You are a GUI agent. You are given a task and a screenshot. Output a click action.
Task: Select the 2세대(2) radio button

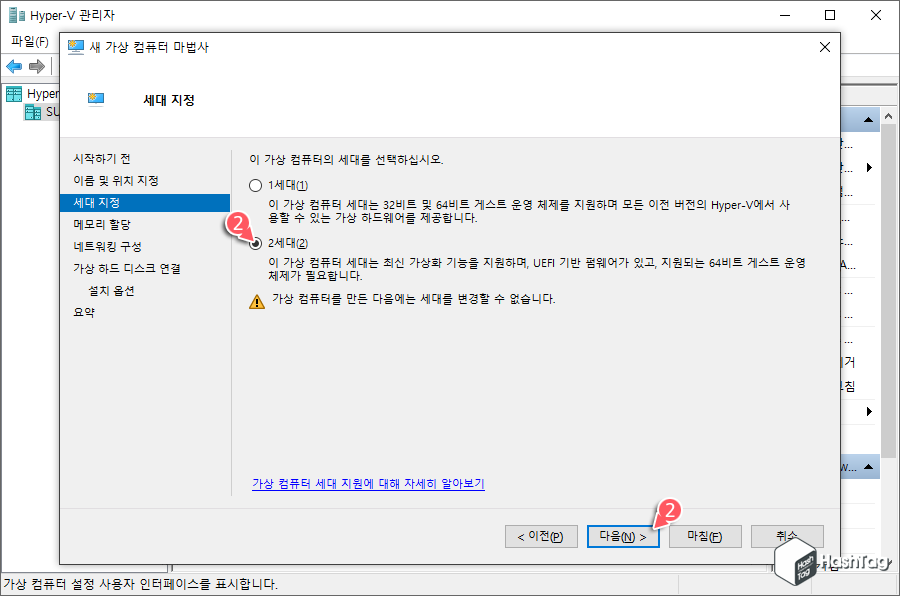(x=255, y=243)
